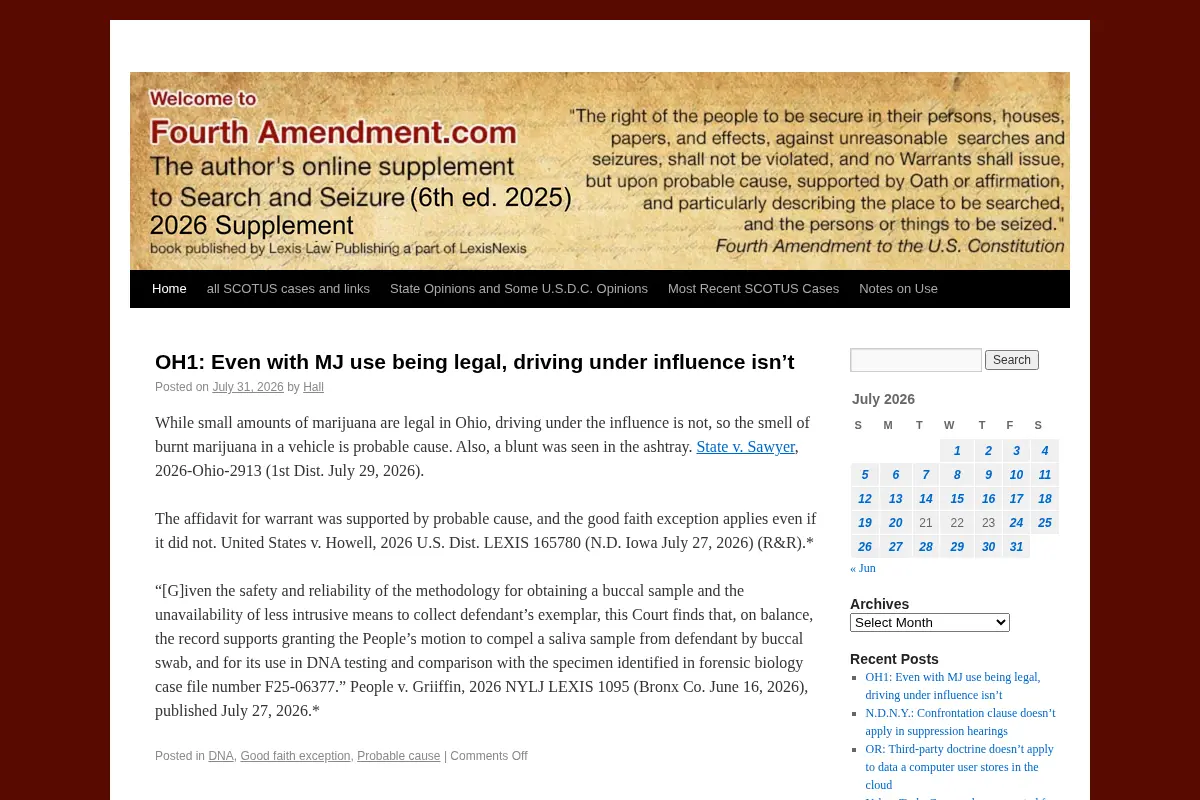Open calendar posts for July 11
The width and height of the screenshot is (1200, 800).
point(1044,475)
